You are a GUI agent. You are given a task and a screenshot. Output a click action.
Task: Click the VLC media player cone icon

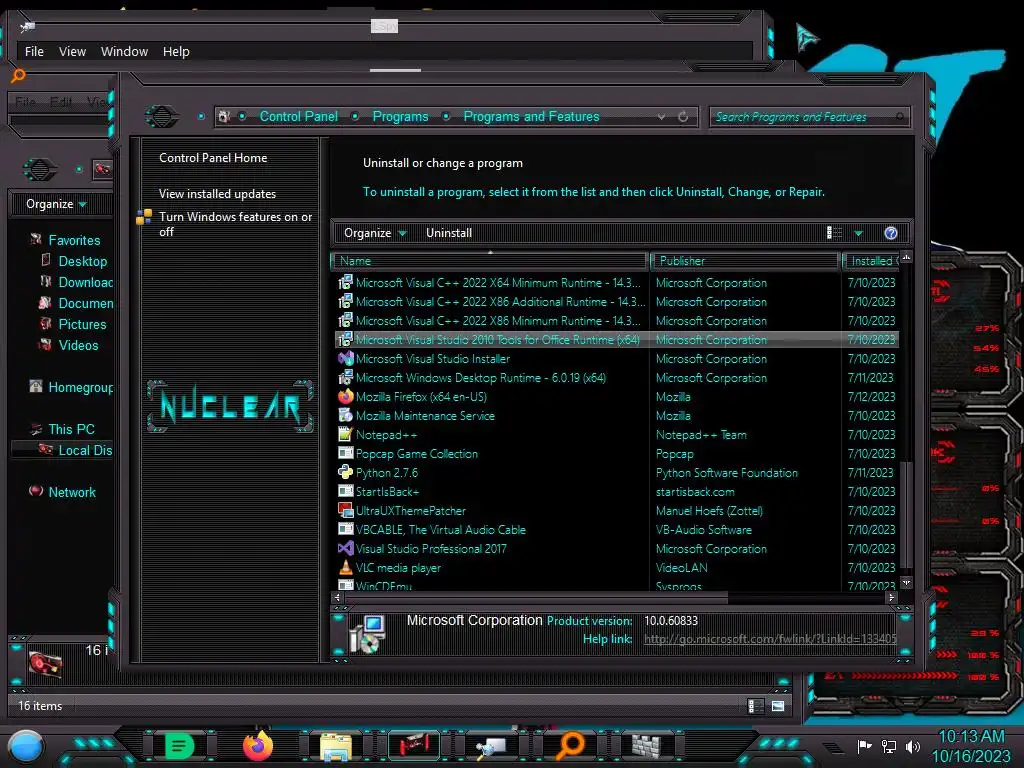[x=345, y=568]
